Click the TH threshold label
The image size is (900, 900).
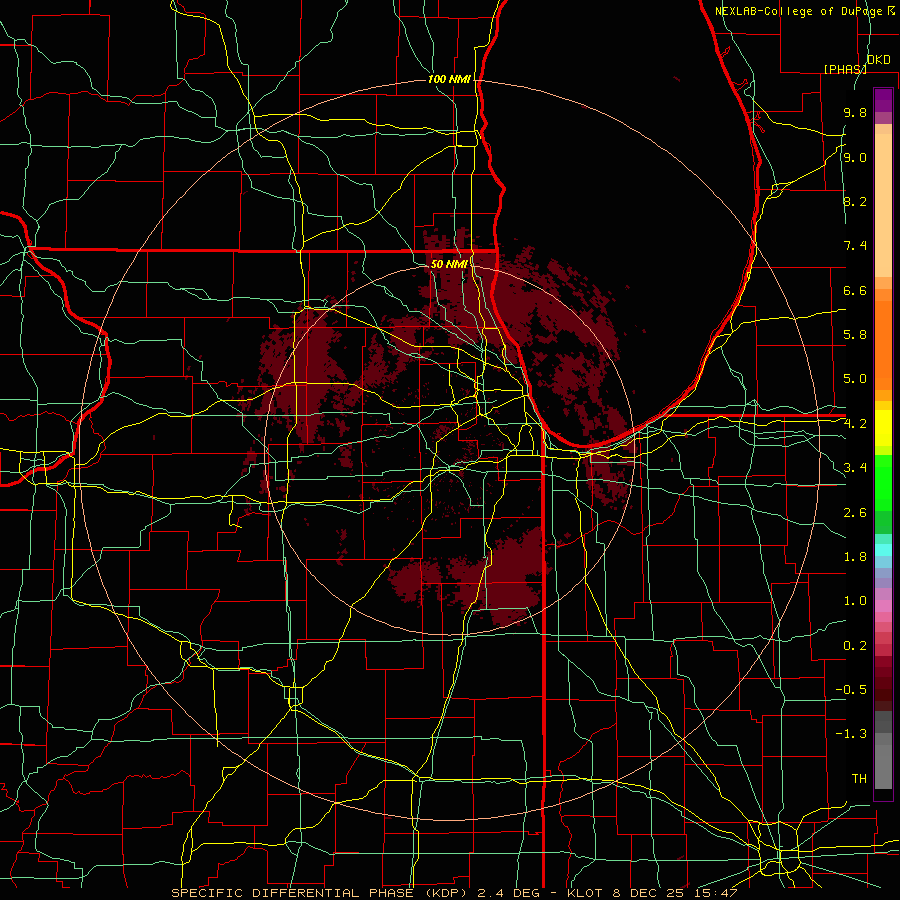point(859,779)
